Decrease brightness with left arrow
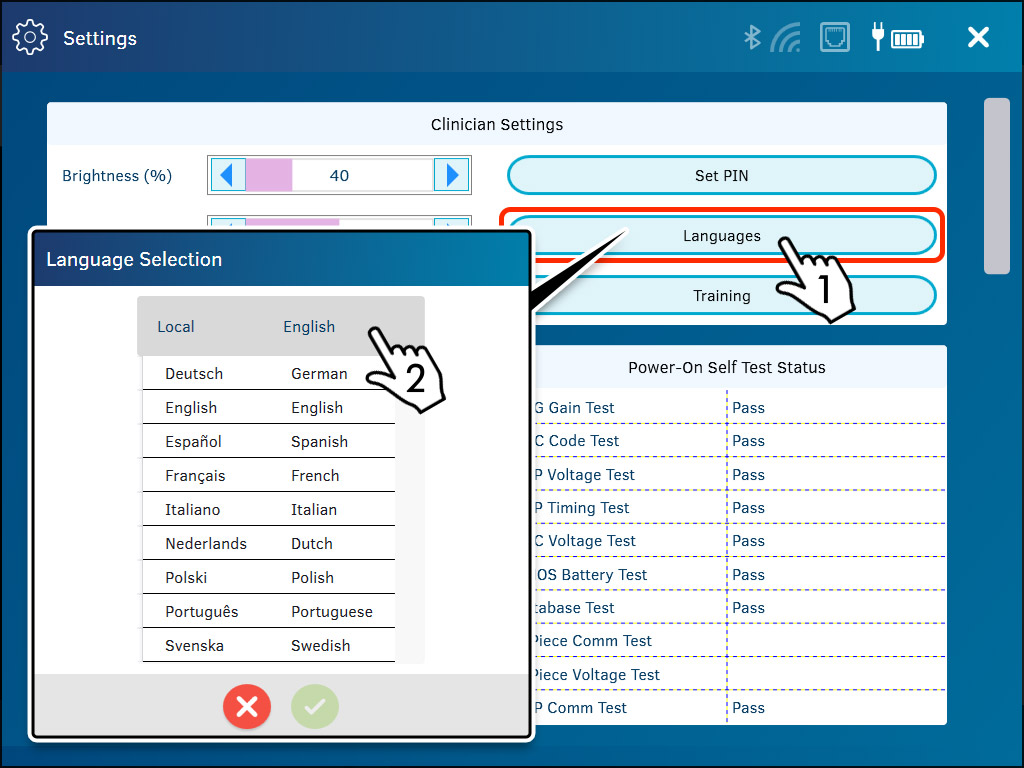 [x=227, y=175]
